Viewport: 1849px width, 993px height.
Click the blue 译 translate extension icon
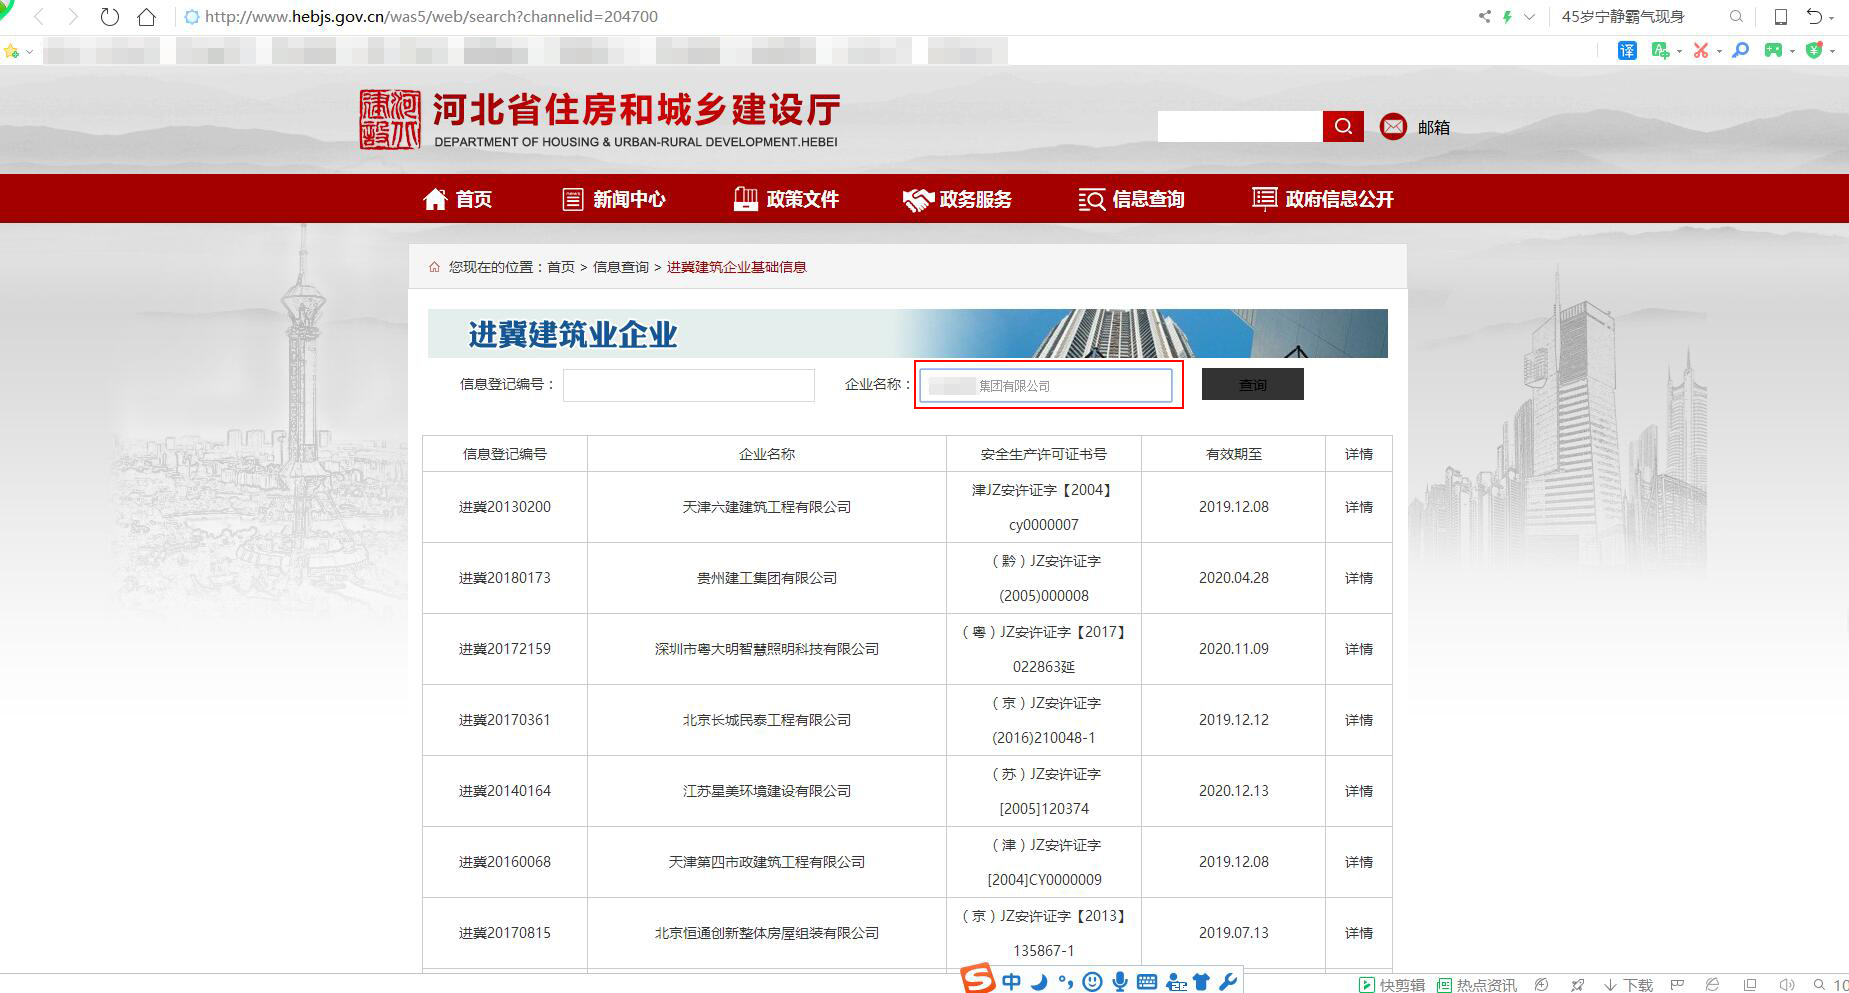(x=1627, y=50)
